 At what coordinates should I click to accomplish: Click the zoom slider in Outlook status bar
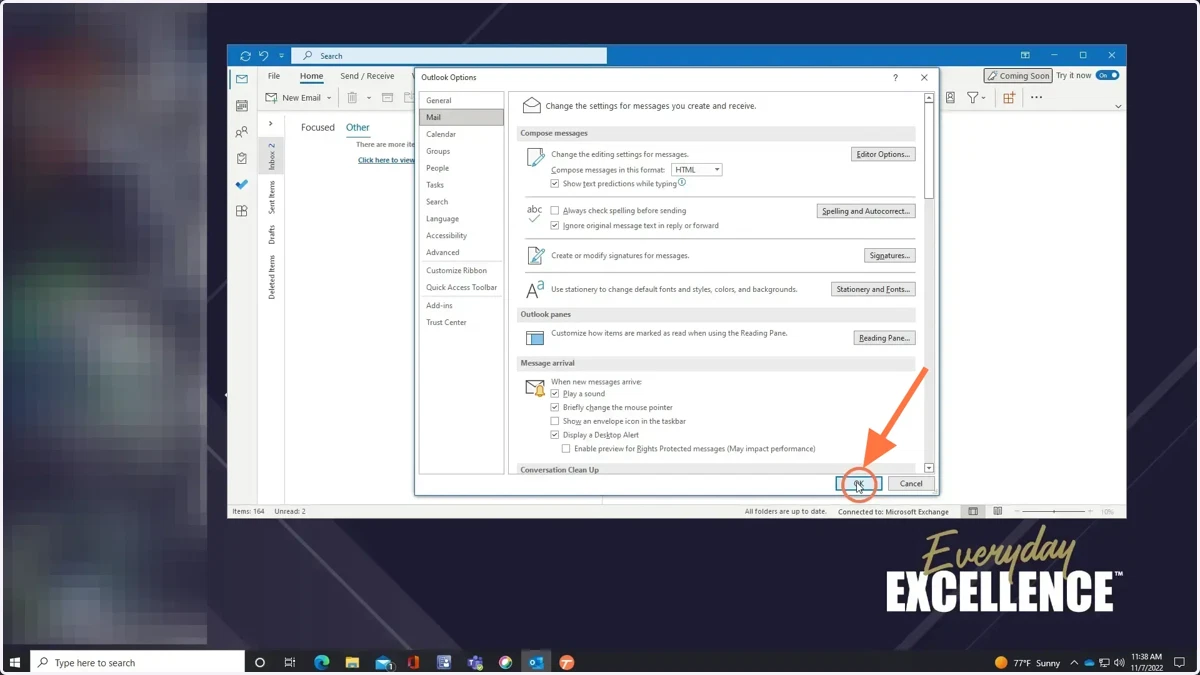tap(1055, 511)
